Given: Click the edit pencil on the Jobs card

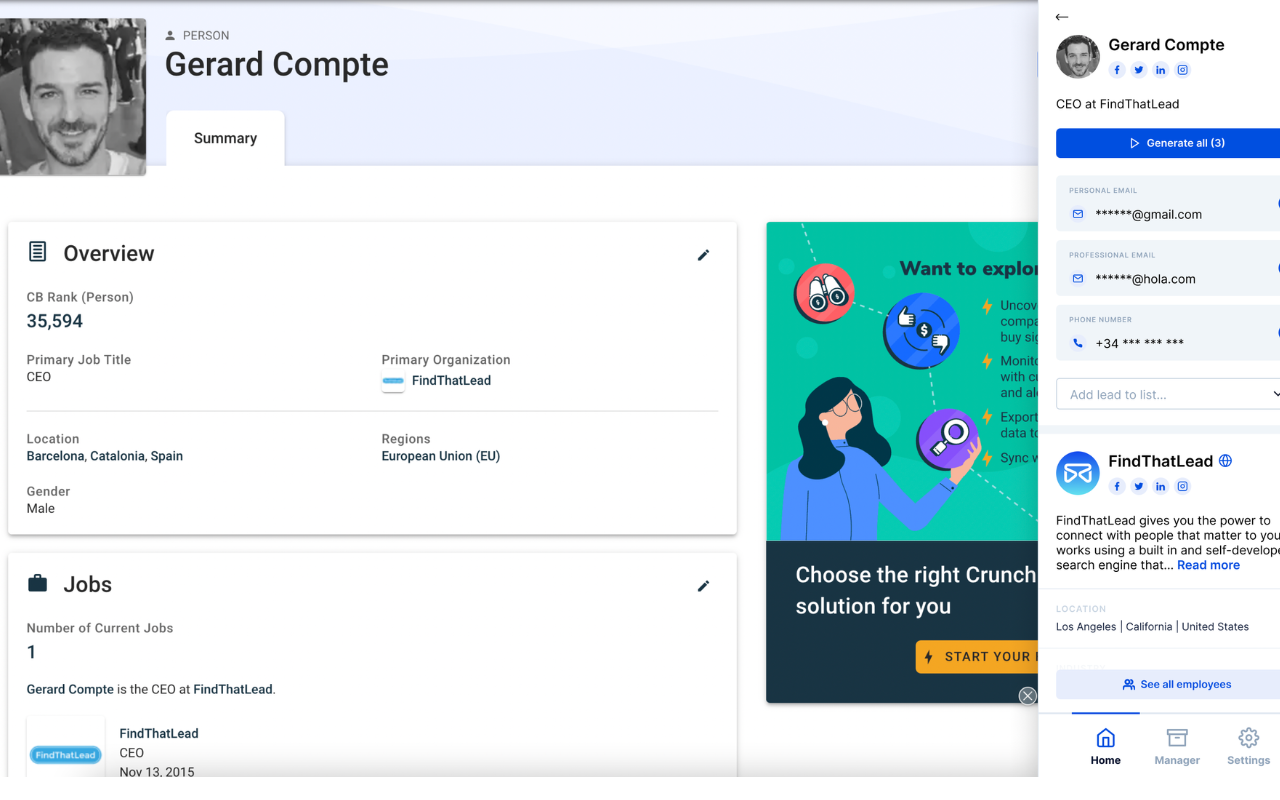Looking at the screenshot, I should click(703, 586).
